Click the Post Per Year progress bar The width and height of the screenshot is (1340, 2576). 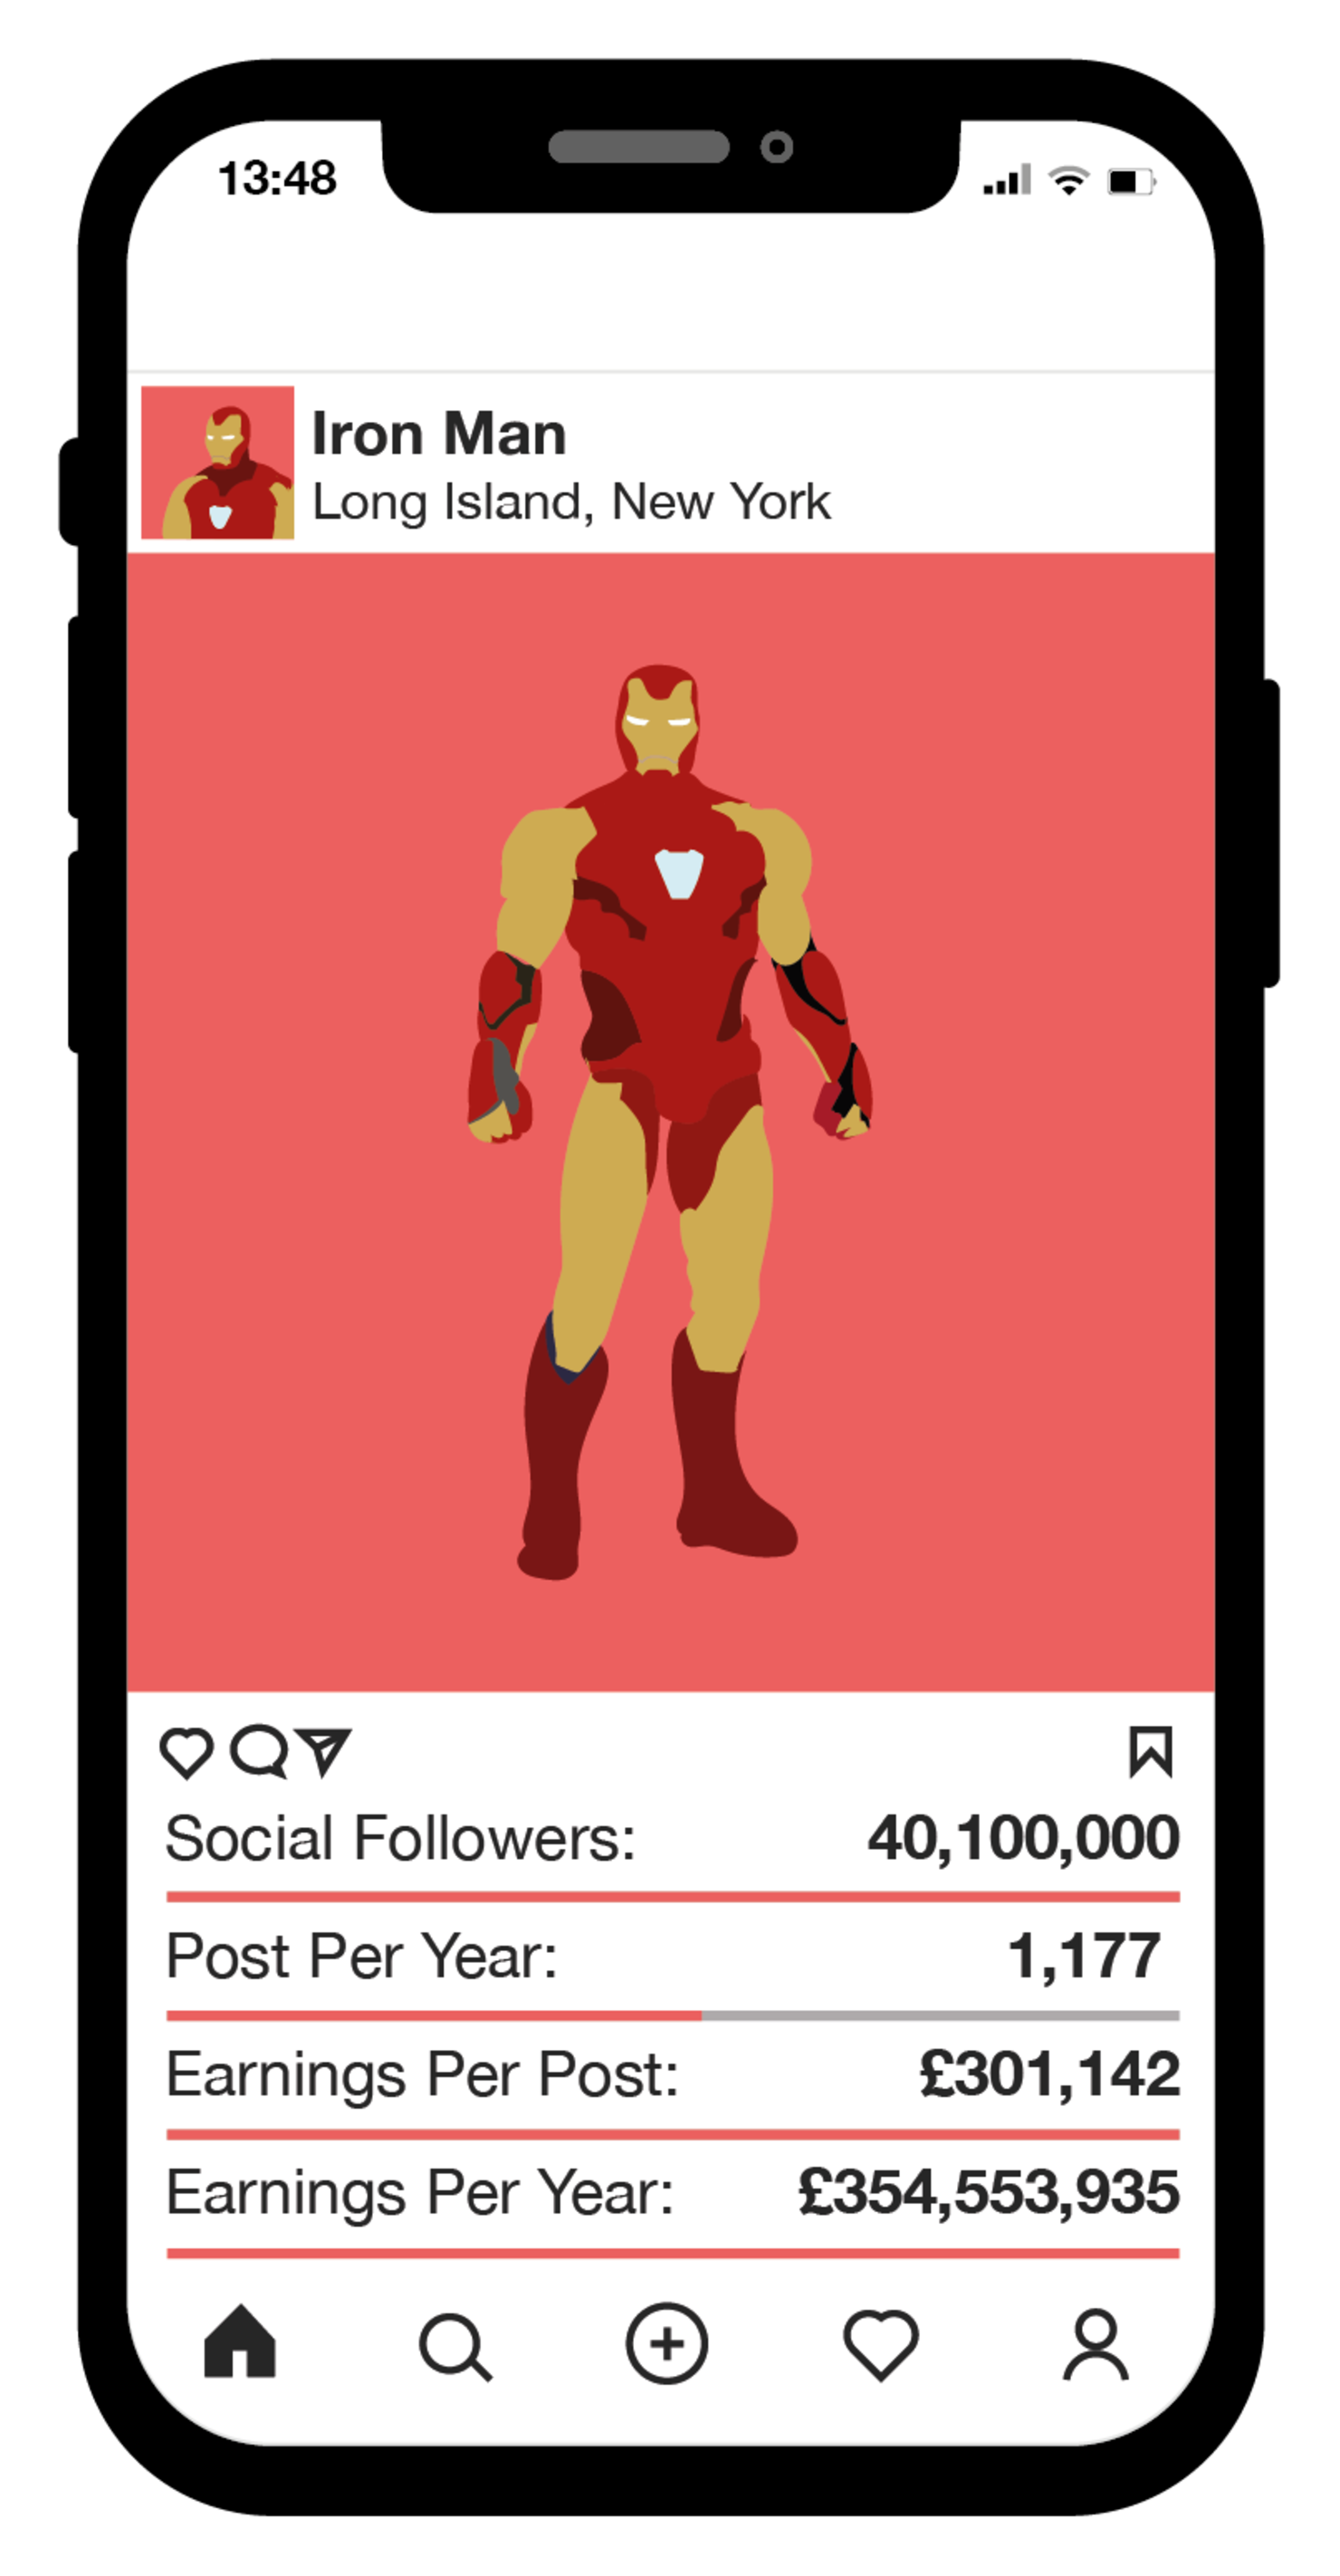(x=673, y=2015)
